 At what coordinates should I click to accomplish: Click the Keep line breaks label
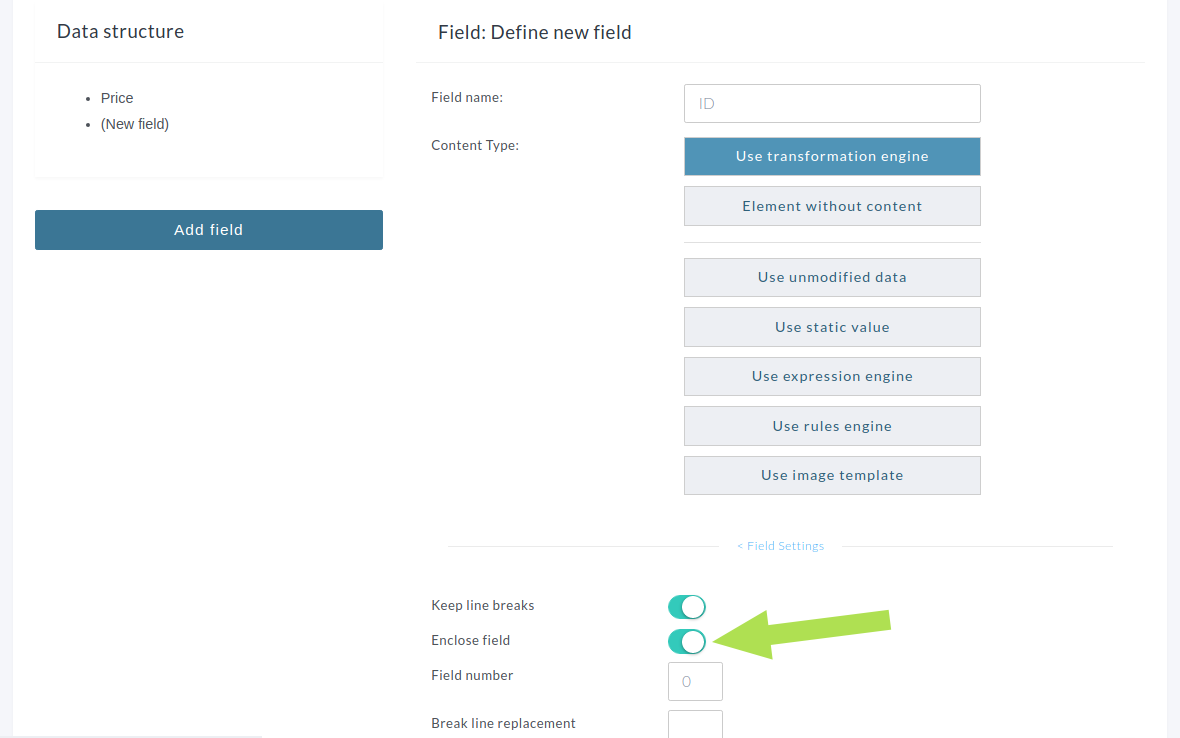pyautogui.click(x=482, y=606)
